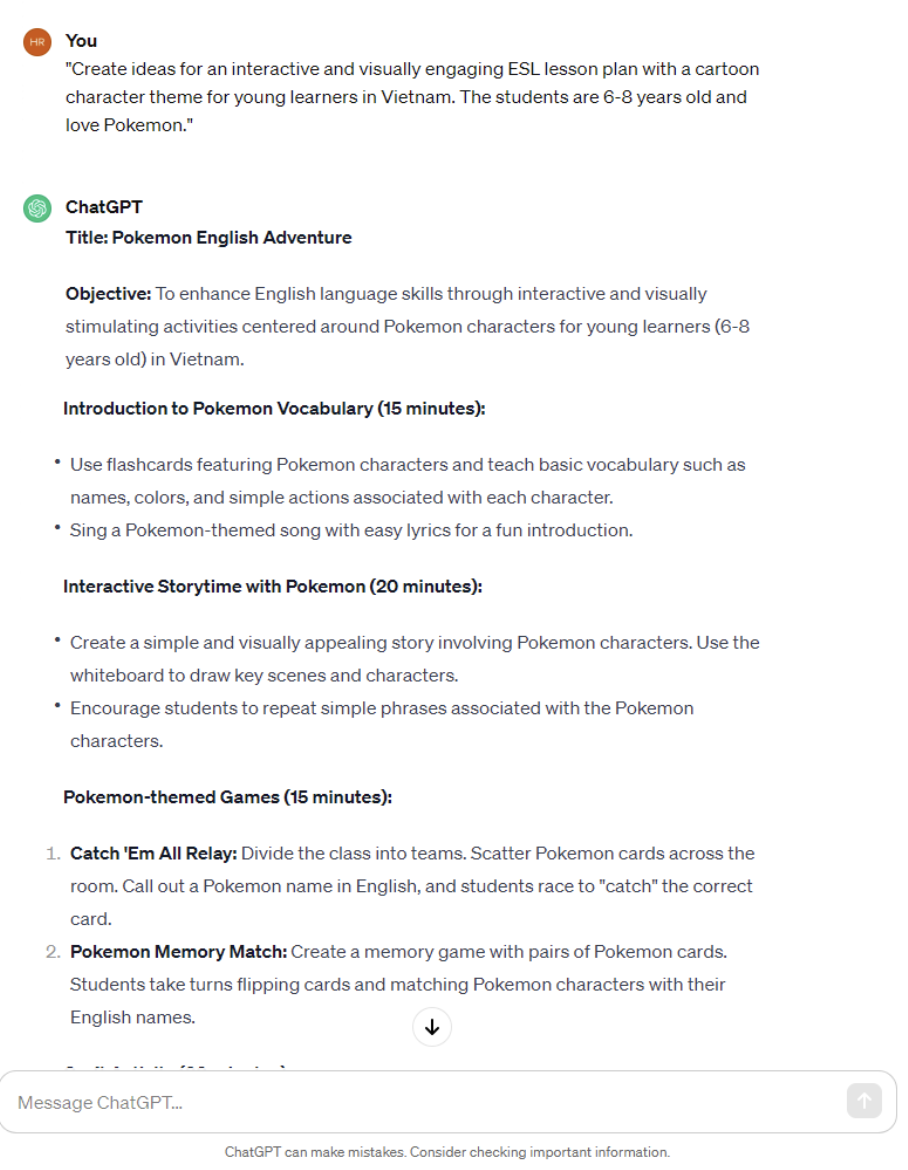Image resolution: width=908 pixels, height=1170 pixels.
Task: Click the green OpenAI logo next to ChatGPT
Action: point(36,208)
